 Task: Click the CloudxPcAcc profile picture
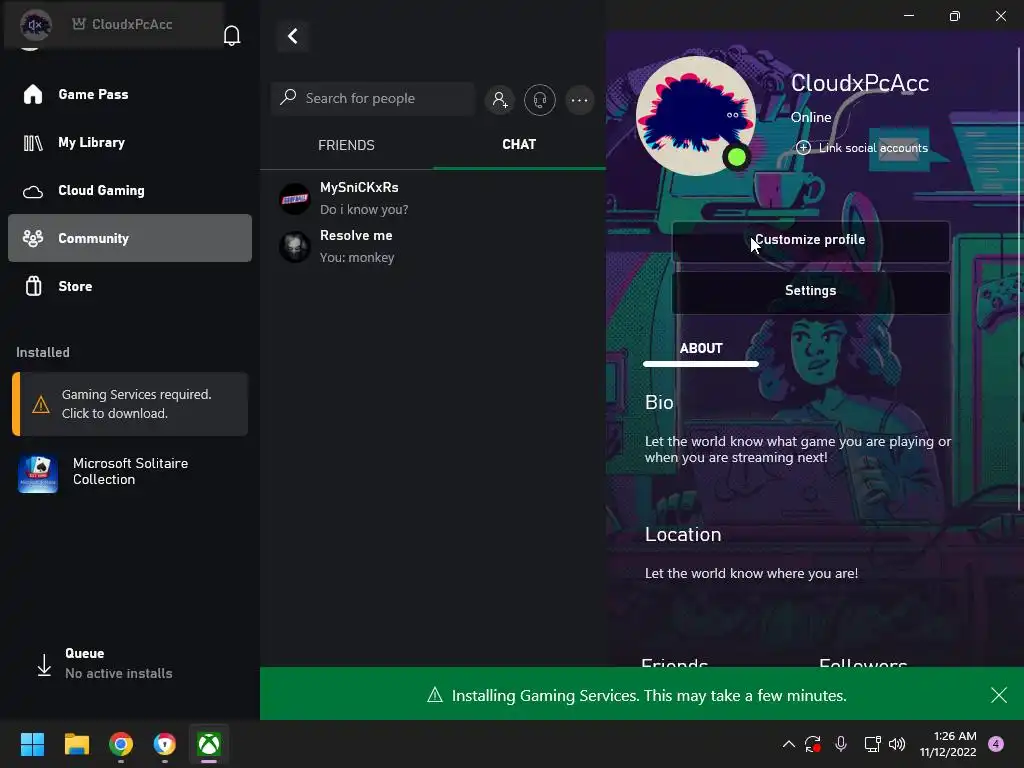[696, 116]
